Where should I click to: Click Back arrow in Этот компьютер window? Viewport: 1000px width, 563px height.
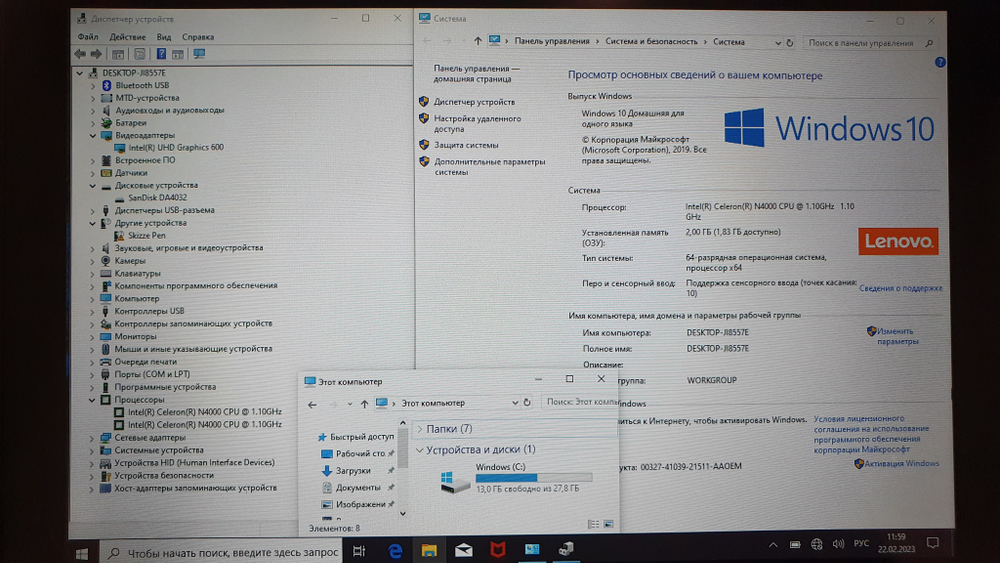[312, 404]
